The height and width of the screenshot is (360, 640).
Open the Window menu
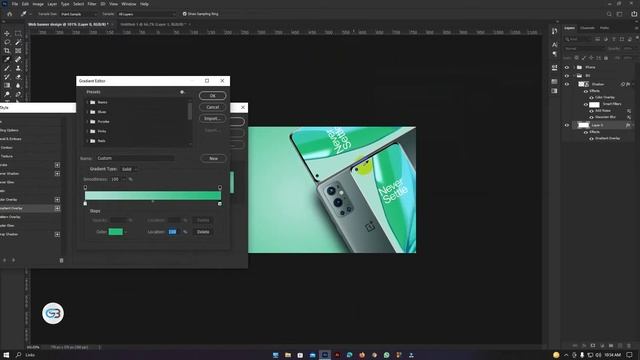(x=129, y=4)
